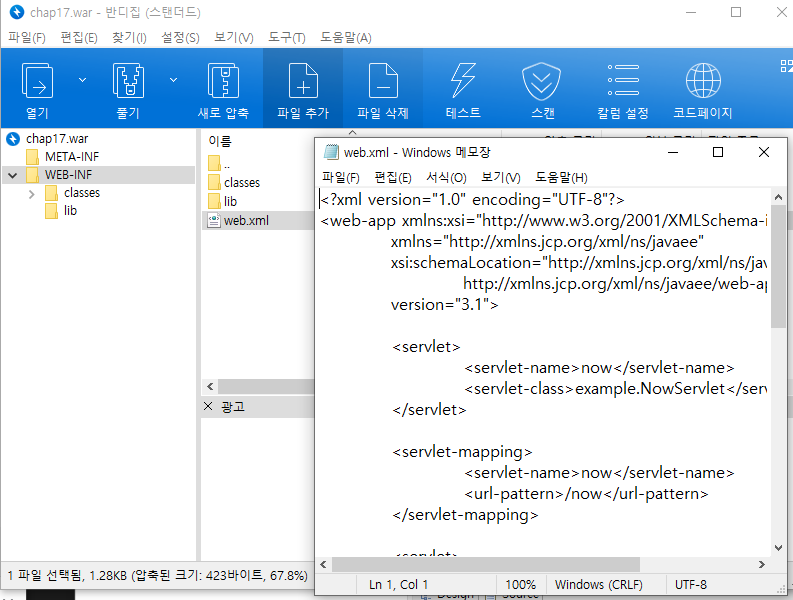Viewport: 793px width, 600px height.
Task: Open Notepad 서식(O) menu
Action: click(x=446, y=178)
